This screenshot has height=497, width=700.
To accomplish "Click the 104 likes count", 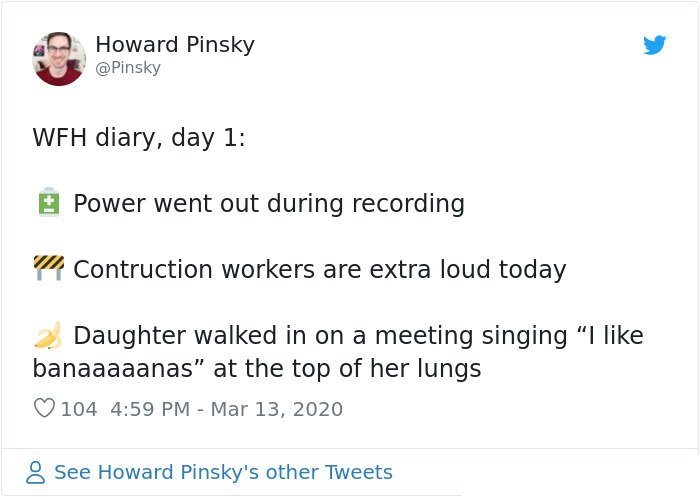I will 79,409.
